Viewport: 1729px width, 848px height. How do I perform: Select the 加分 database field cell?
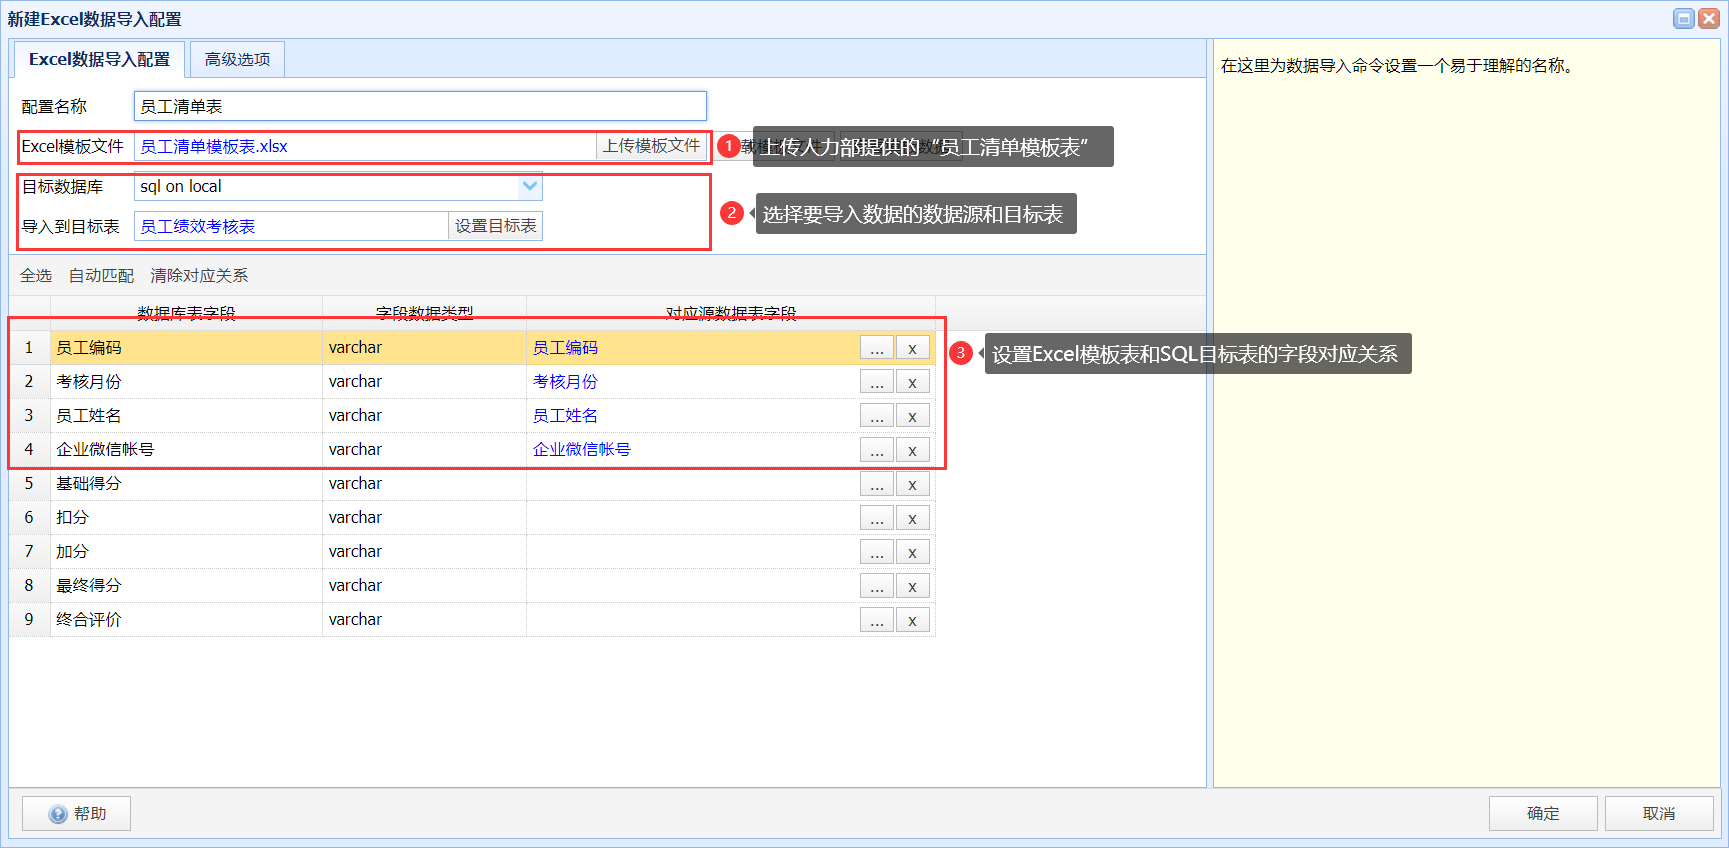[186, 552]
